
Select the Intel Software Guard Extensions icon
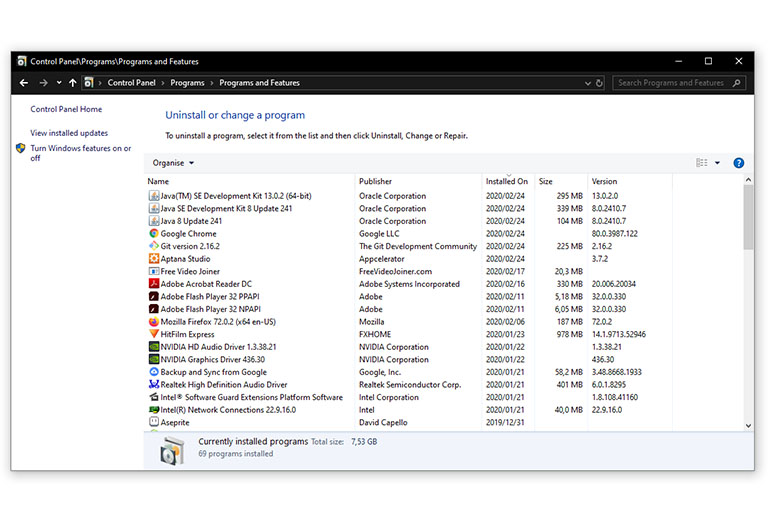point(154,397)
